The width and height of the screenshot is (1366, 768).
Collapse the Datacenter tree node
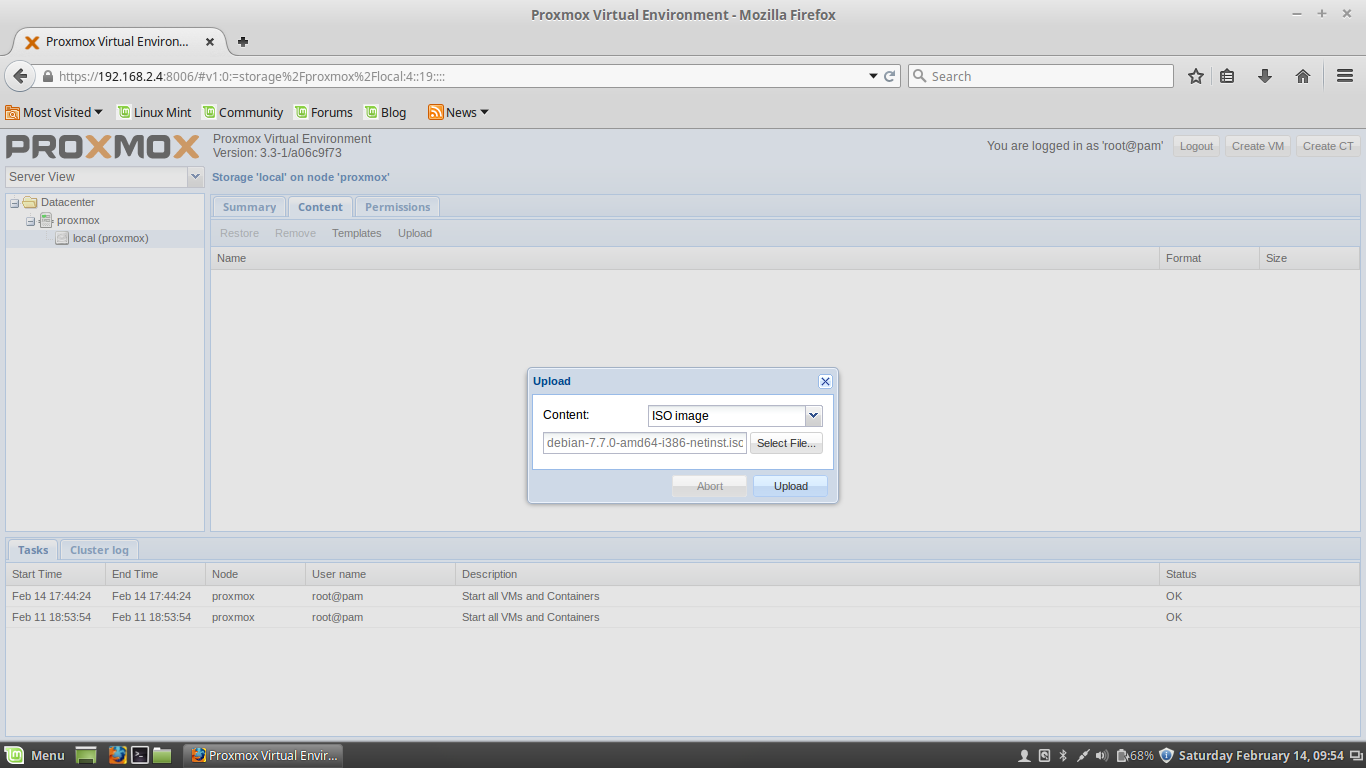point(15,203)
